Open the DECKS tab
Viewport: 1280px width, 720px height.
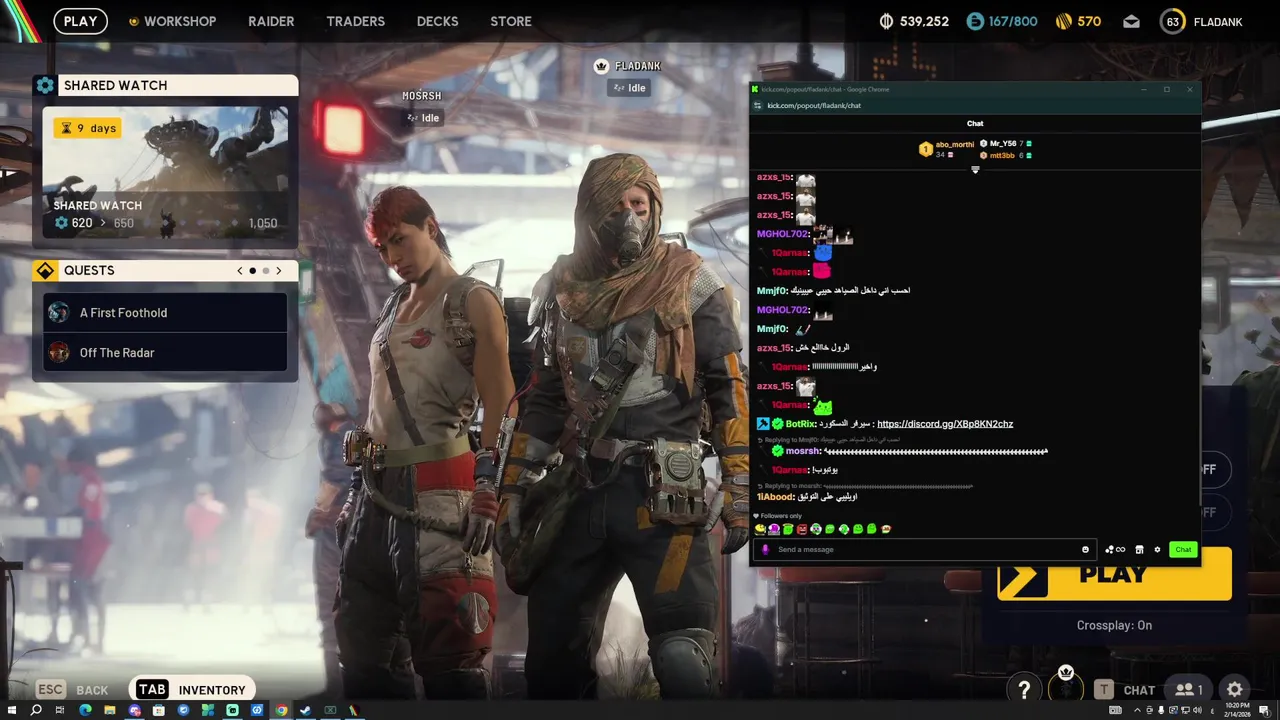tap(437, 21)
